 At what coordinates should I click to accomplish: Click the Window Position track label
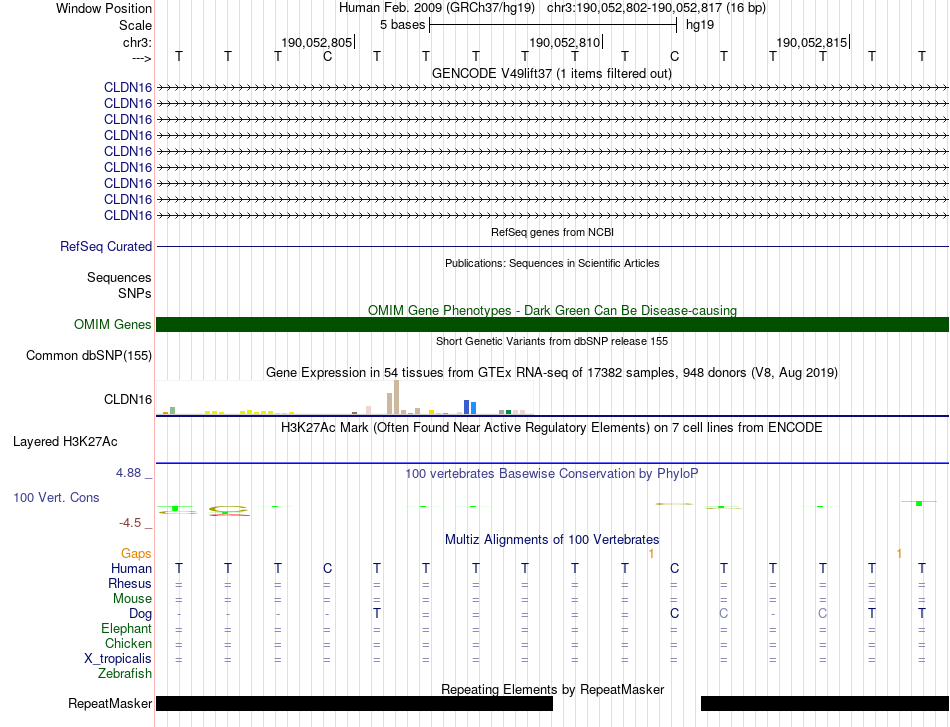(x=104, y=8)
